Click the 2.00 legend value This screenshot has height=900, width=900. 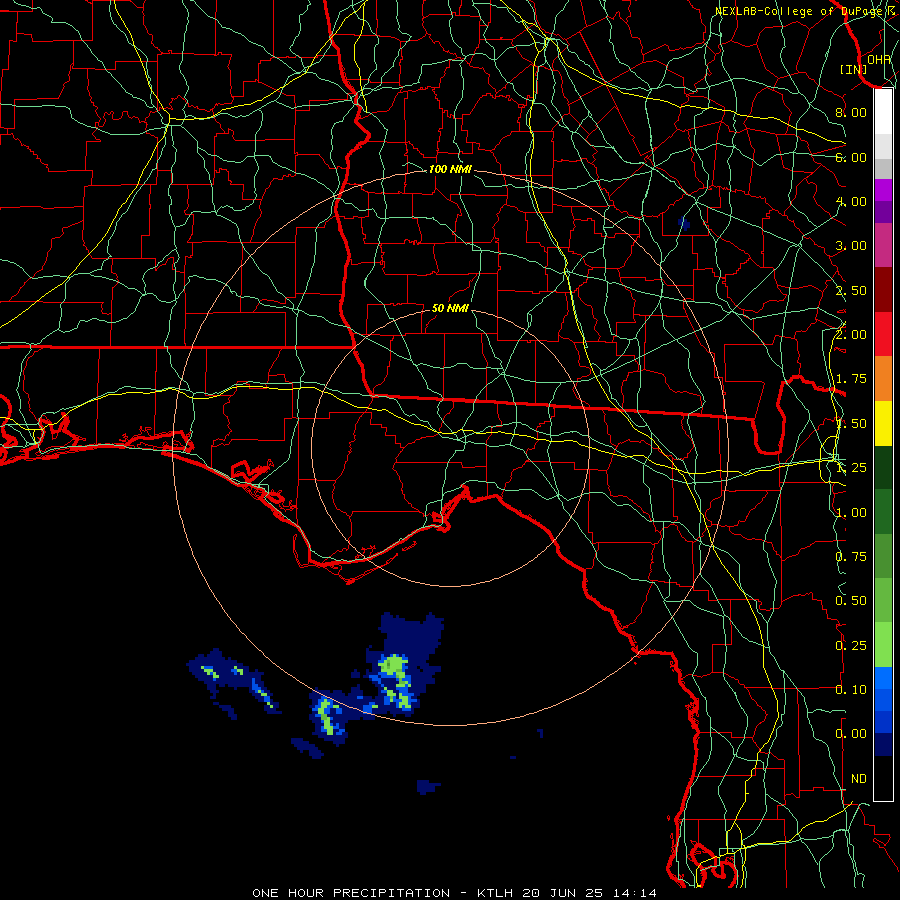point(851,335)
